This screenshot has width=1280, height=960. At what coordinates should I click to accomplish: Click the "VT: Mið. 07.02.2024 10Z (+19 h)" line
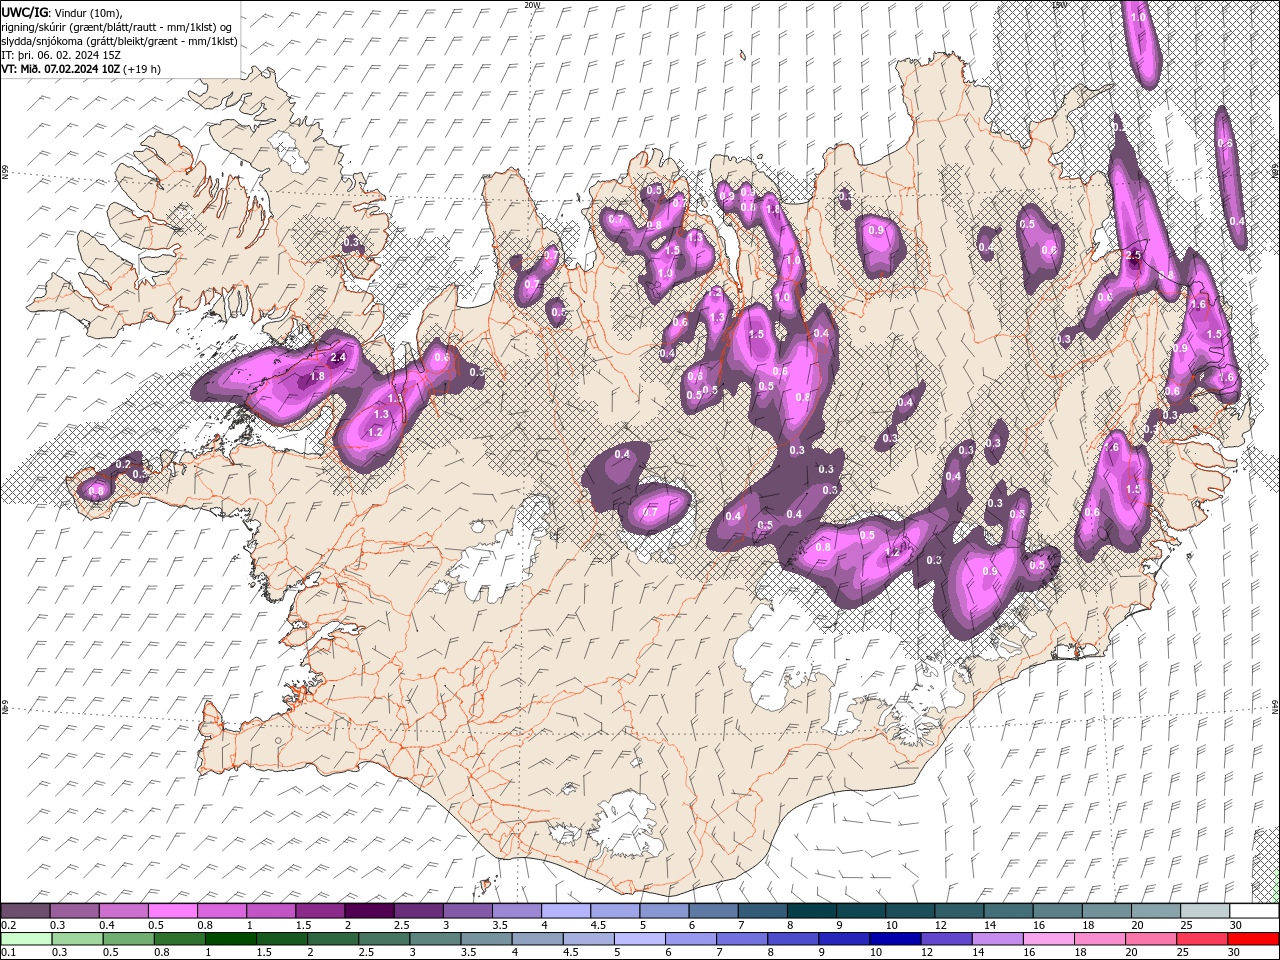(x=82, y=69)
